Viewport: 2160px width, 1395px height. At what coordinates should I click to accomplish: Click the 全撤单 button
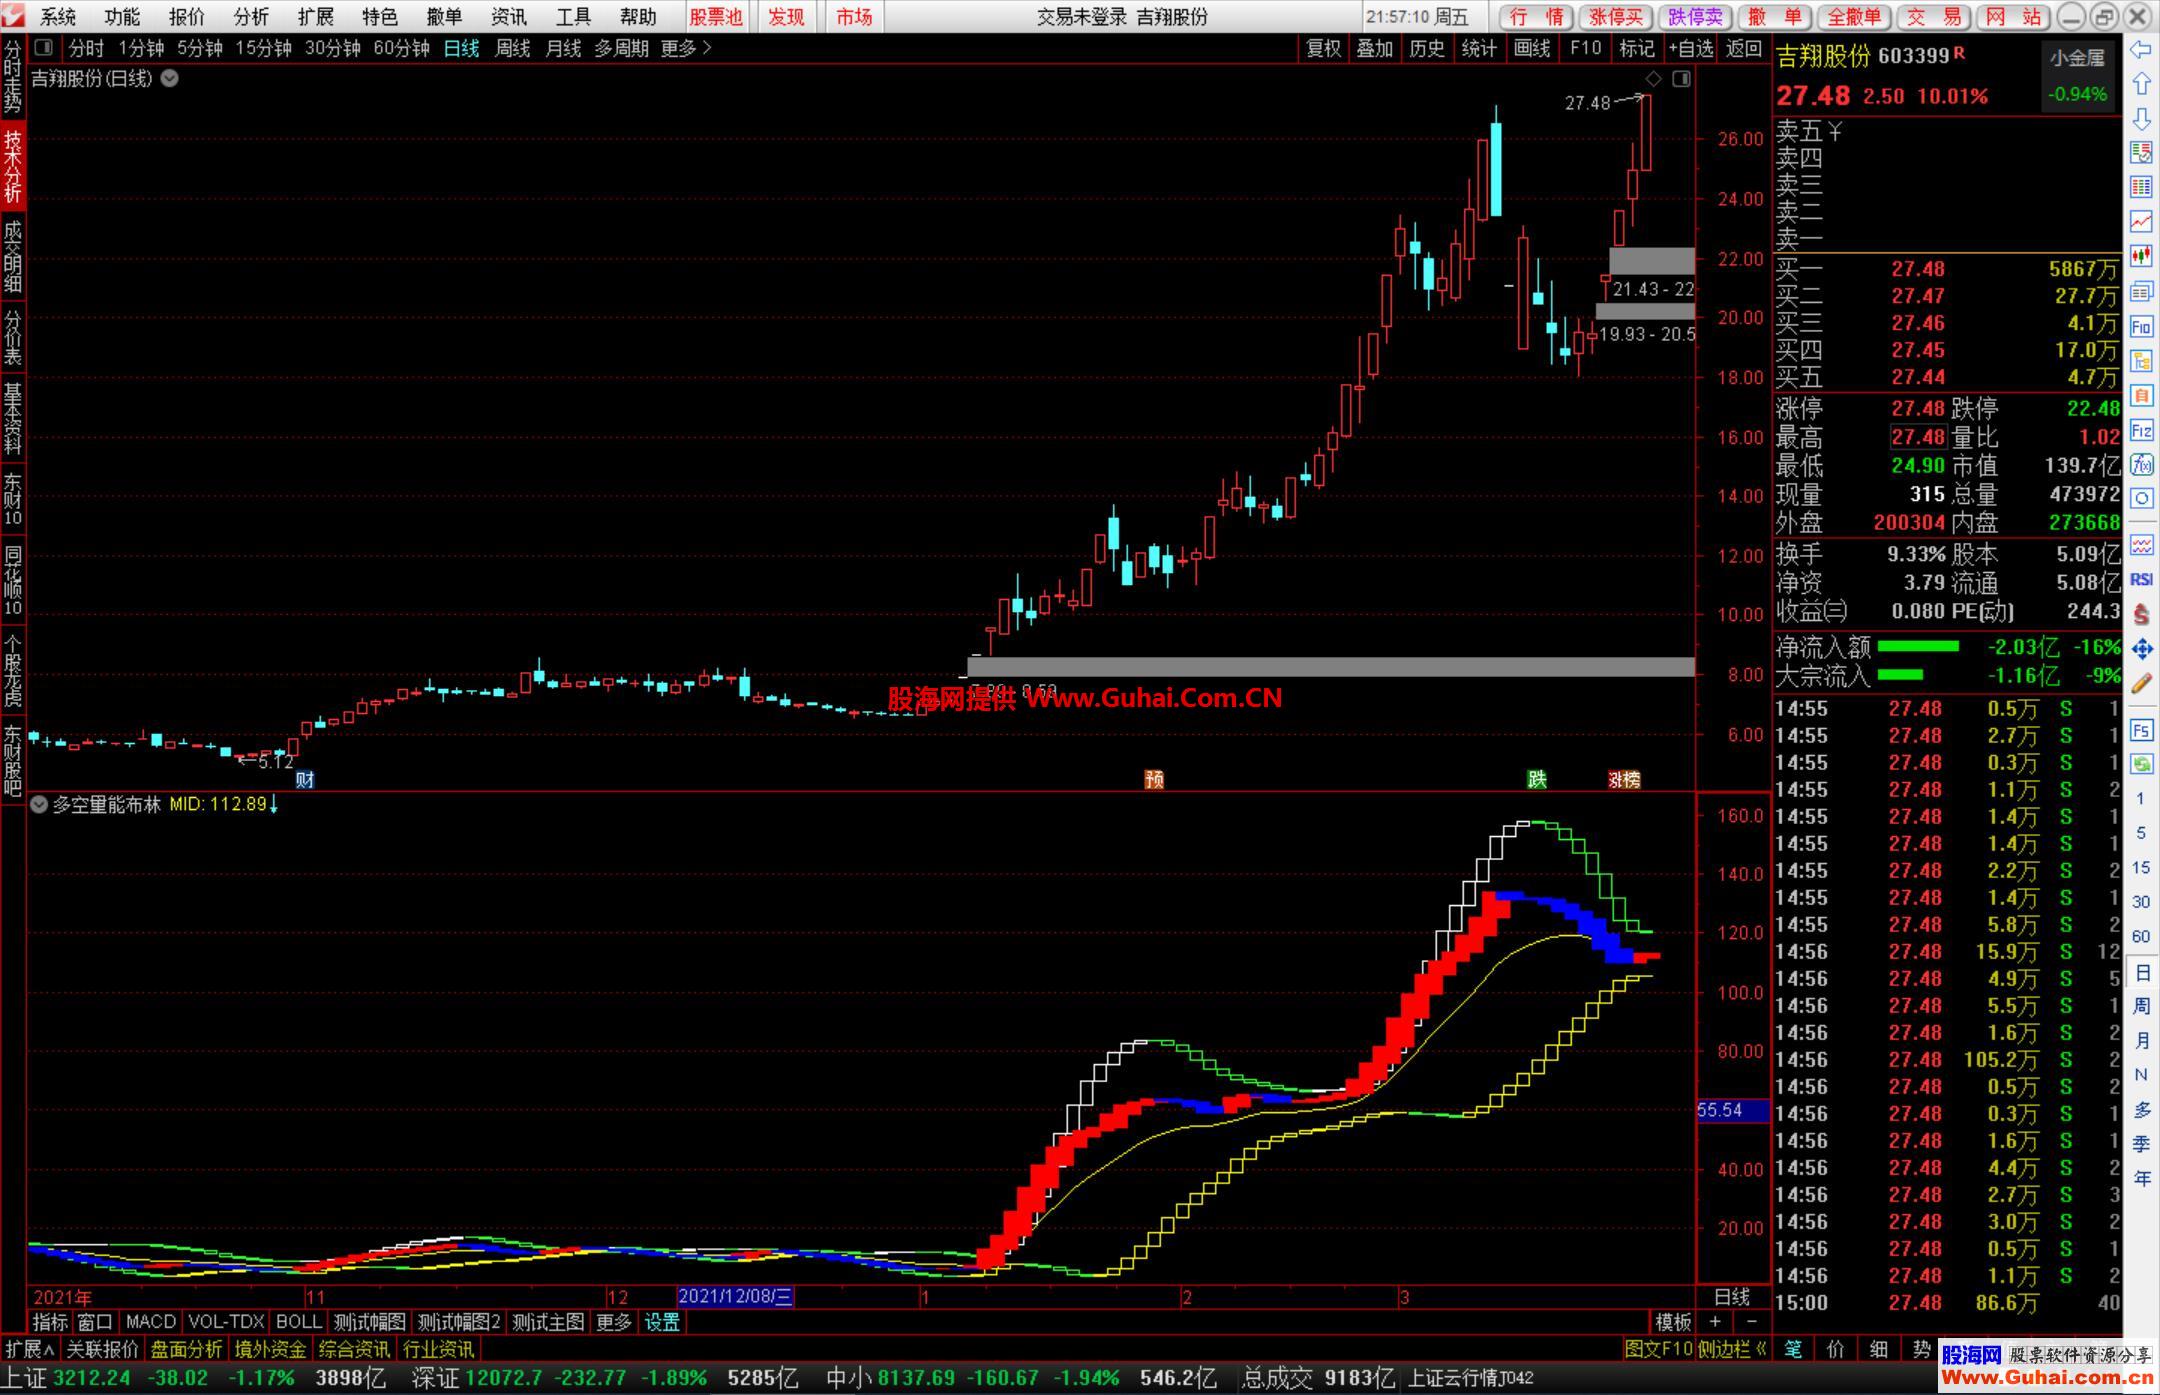(x=1854, y=17)
